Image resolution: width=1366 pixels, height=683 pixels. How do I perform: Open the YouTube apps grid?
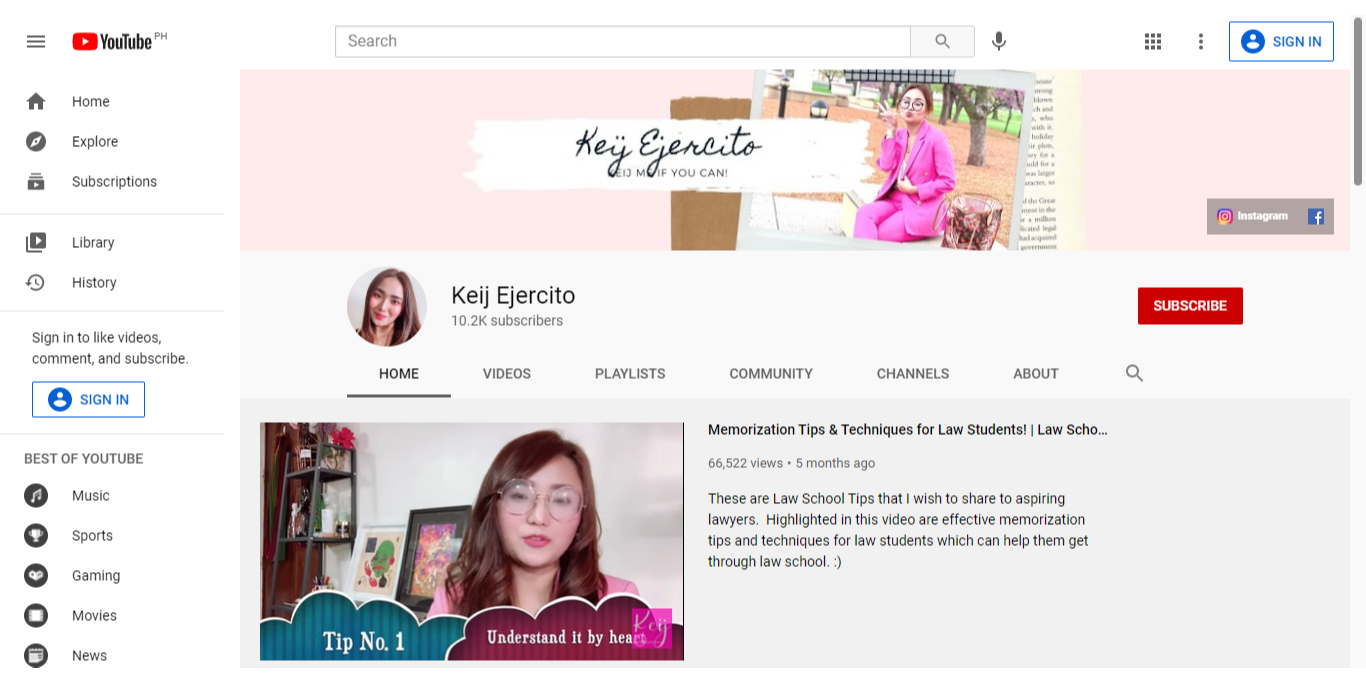tap(1153, 41)
